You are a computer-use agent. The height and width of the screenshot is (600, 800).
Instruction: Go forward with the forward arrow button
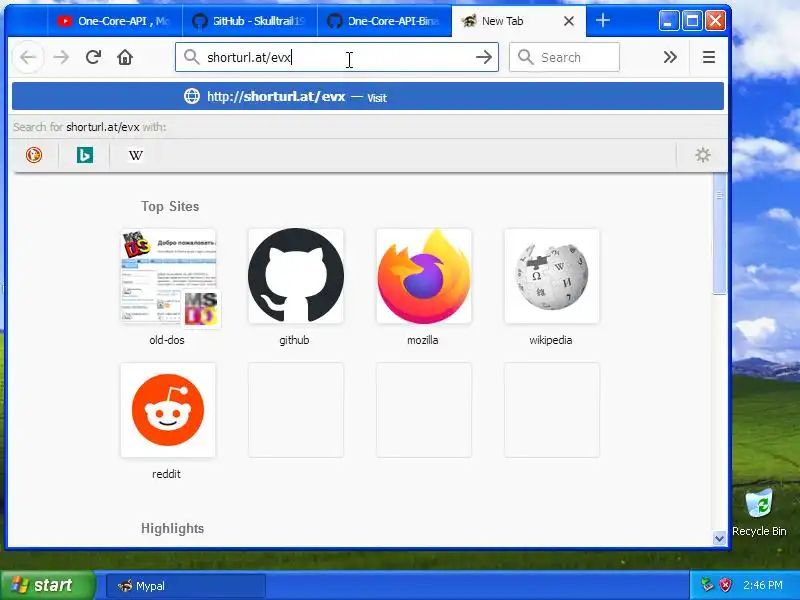click(x=61, y=57)
